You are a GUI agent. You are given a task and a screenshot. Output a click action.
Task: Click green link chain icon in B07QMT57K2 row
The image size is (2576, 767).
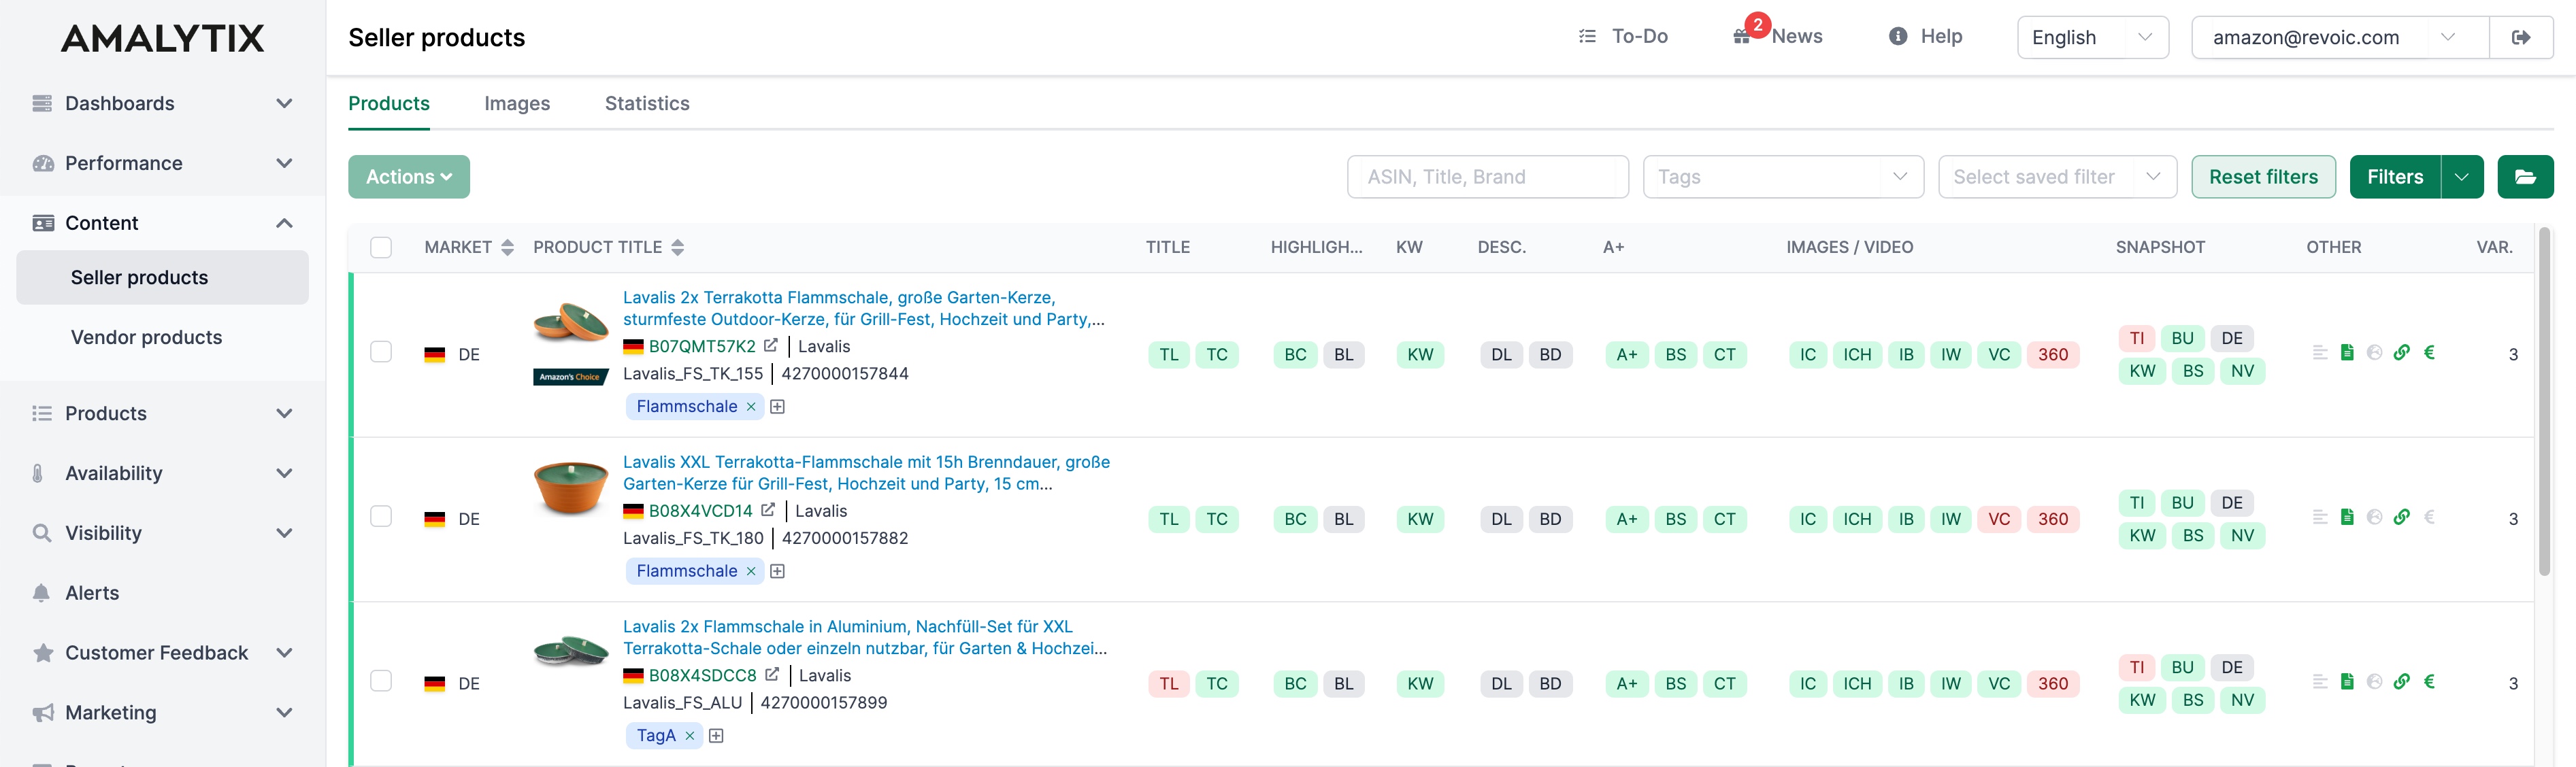pyautogui.click(x=2401, y=352)
